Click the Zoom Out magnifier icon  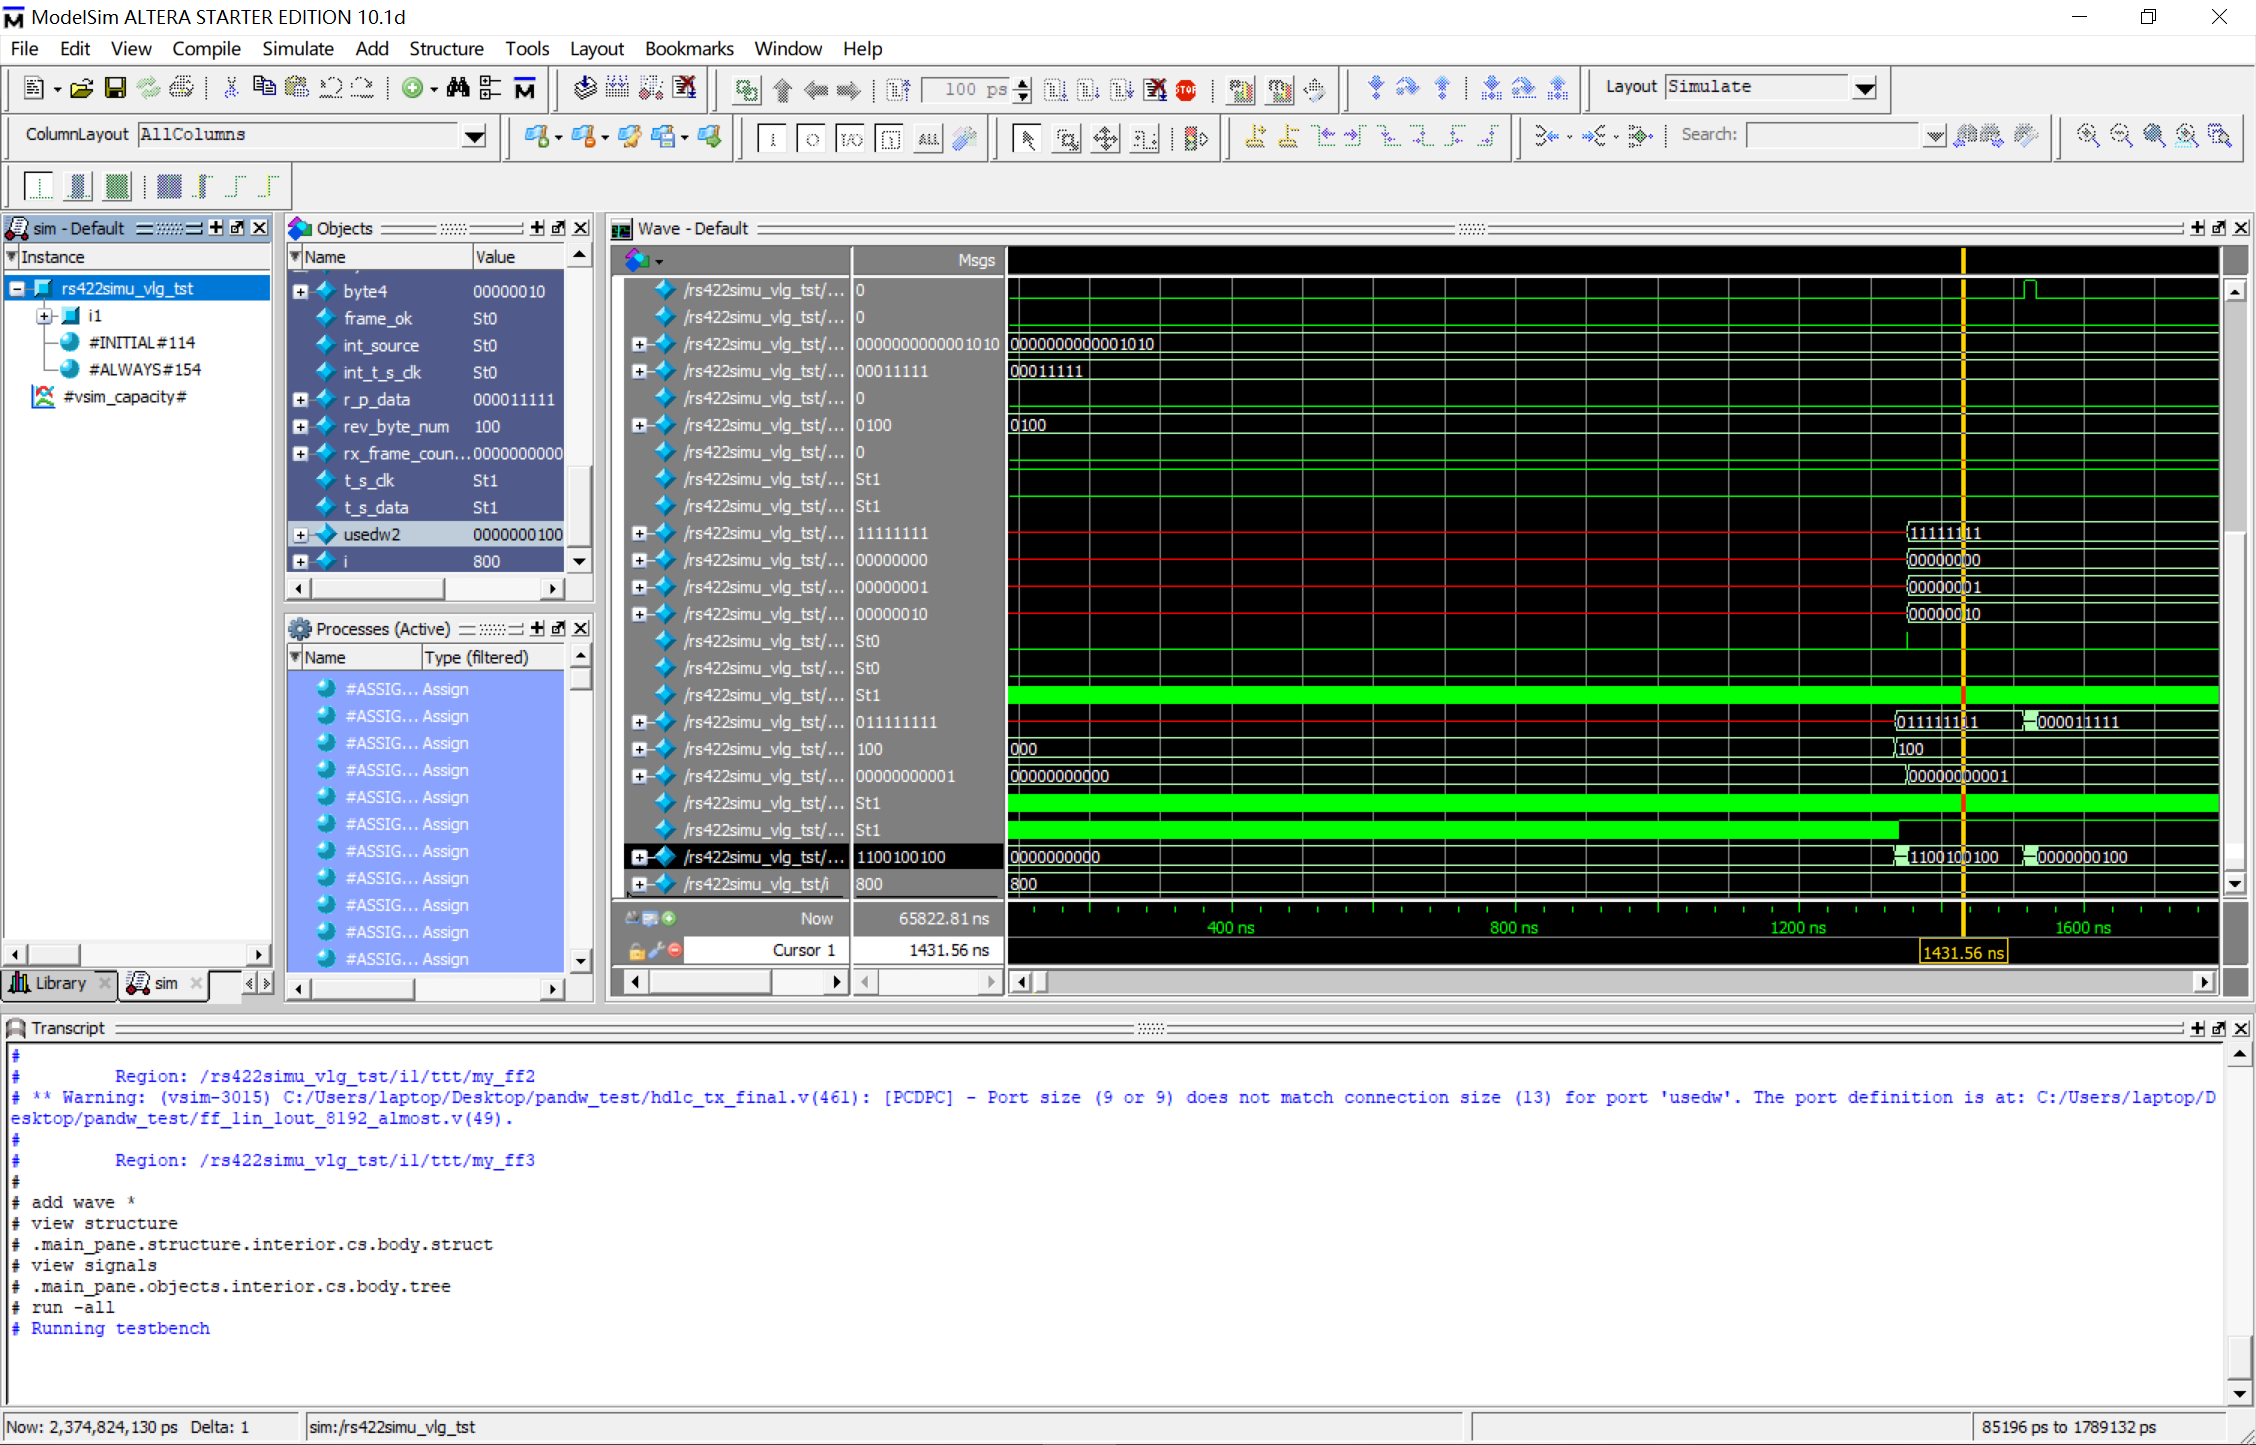2120,136
